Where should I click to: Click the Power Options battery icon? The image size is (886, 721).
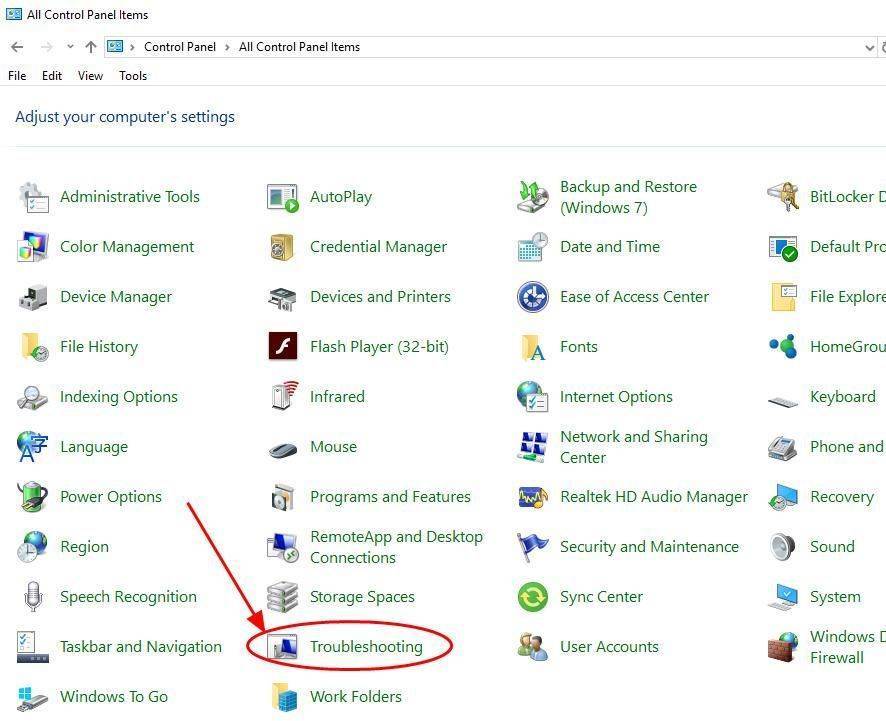pos(33,497)
